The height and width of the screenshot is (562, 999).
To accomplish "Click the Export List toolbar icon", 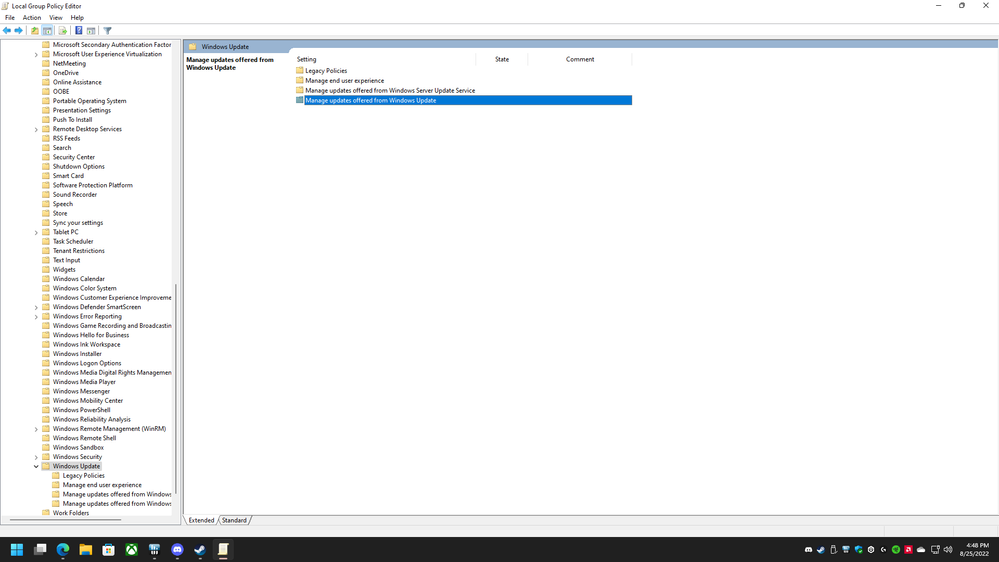I will point(62,31).
